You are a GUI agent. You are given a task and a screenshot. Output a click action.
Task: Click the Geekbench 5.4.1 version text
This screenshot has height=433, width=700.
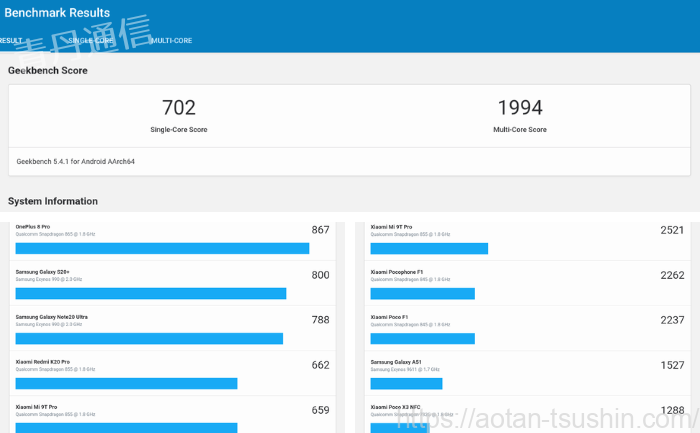click(x=76, y=161)
